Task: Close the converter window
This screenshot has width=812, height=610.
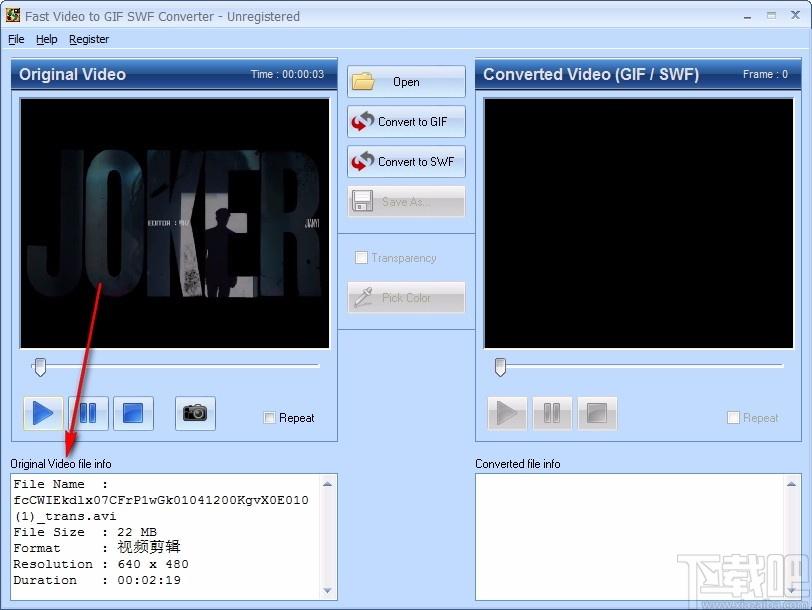Action: (x=795, y=16)
